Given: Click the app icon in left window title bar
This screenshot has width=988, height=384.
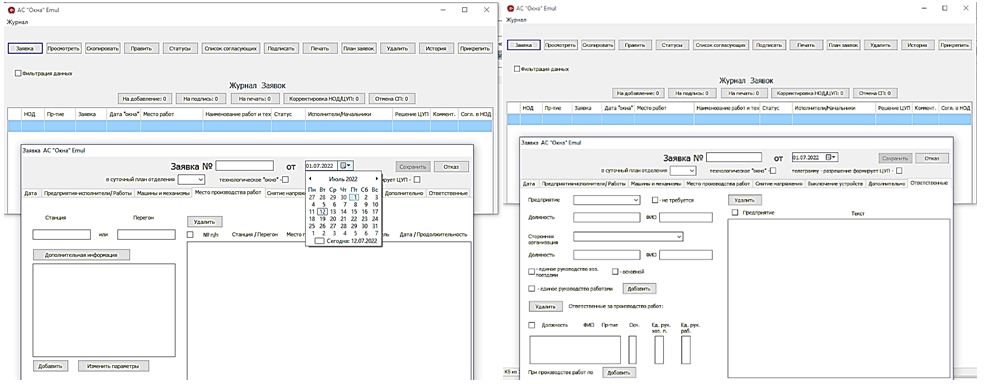Looking at the screenshot, I should [x=10, y=11].
